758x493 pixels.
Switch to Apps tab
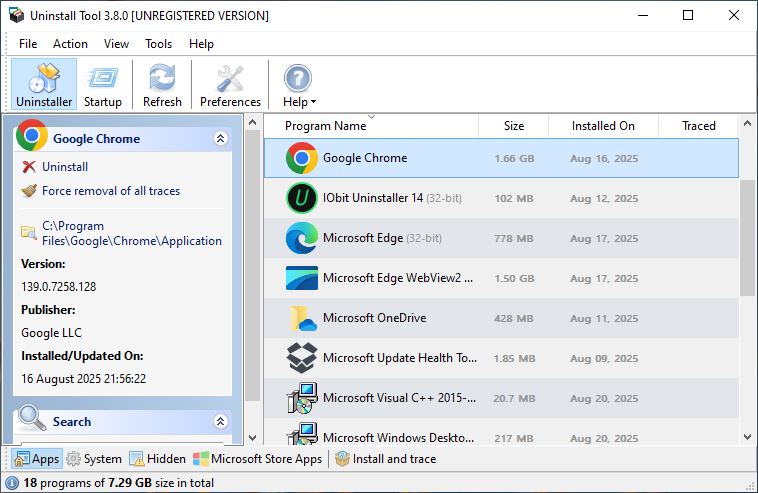pyautogui.click(x=37, y=459)
